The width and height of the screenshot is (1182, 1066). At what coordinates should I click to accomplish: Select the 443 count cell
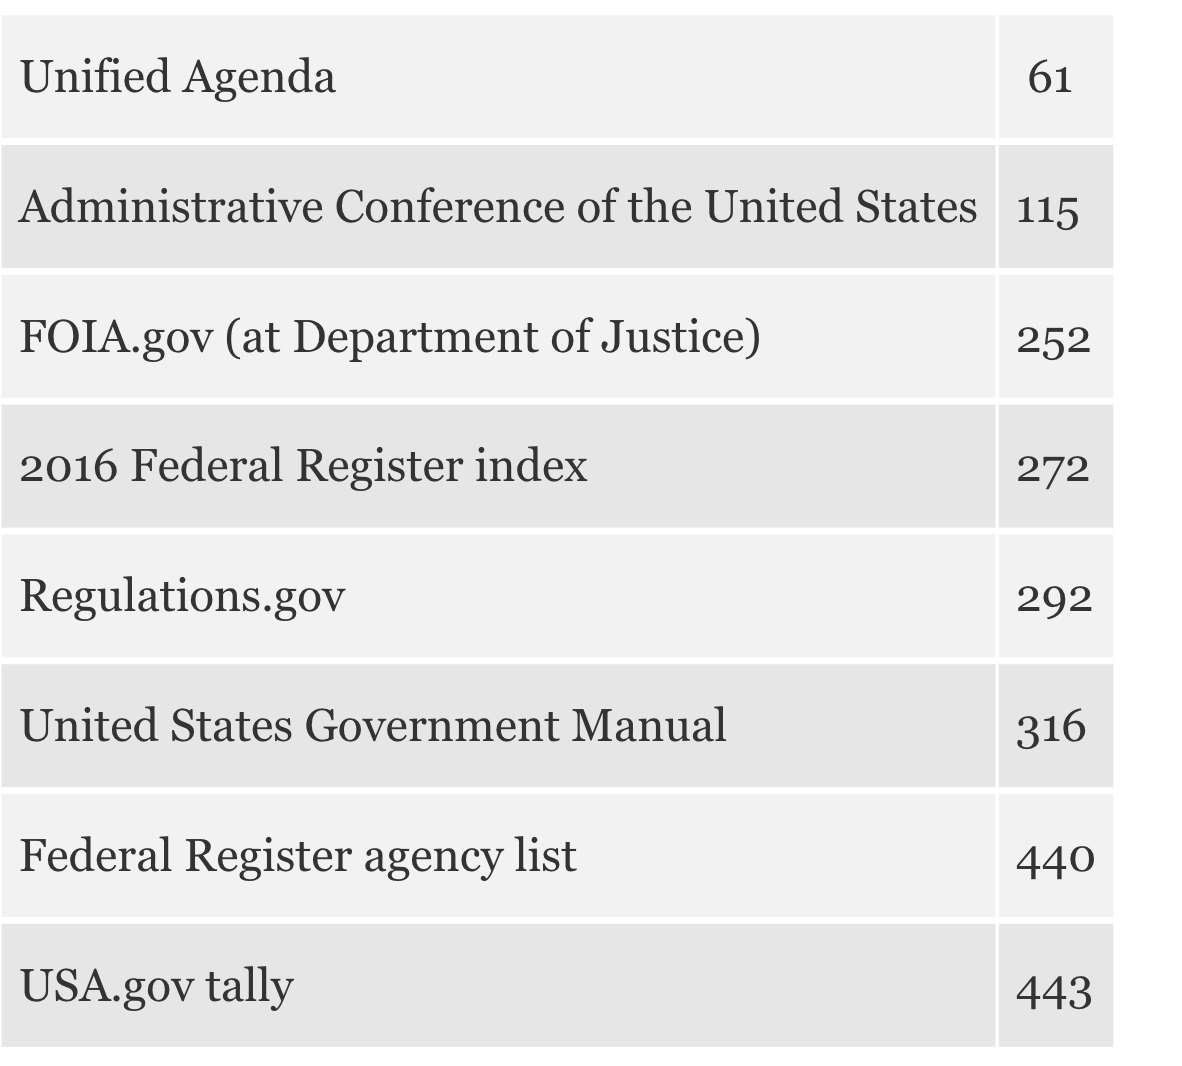(1054, 990)
